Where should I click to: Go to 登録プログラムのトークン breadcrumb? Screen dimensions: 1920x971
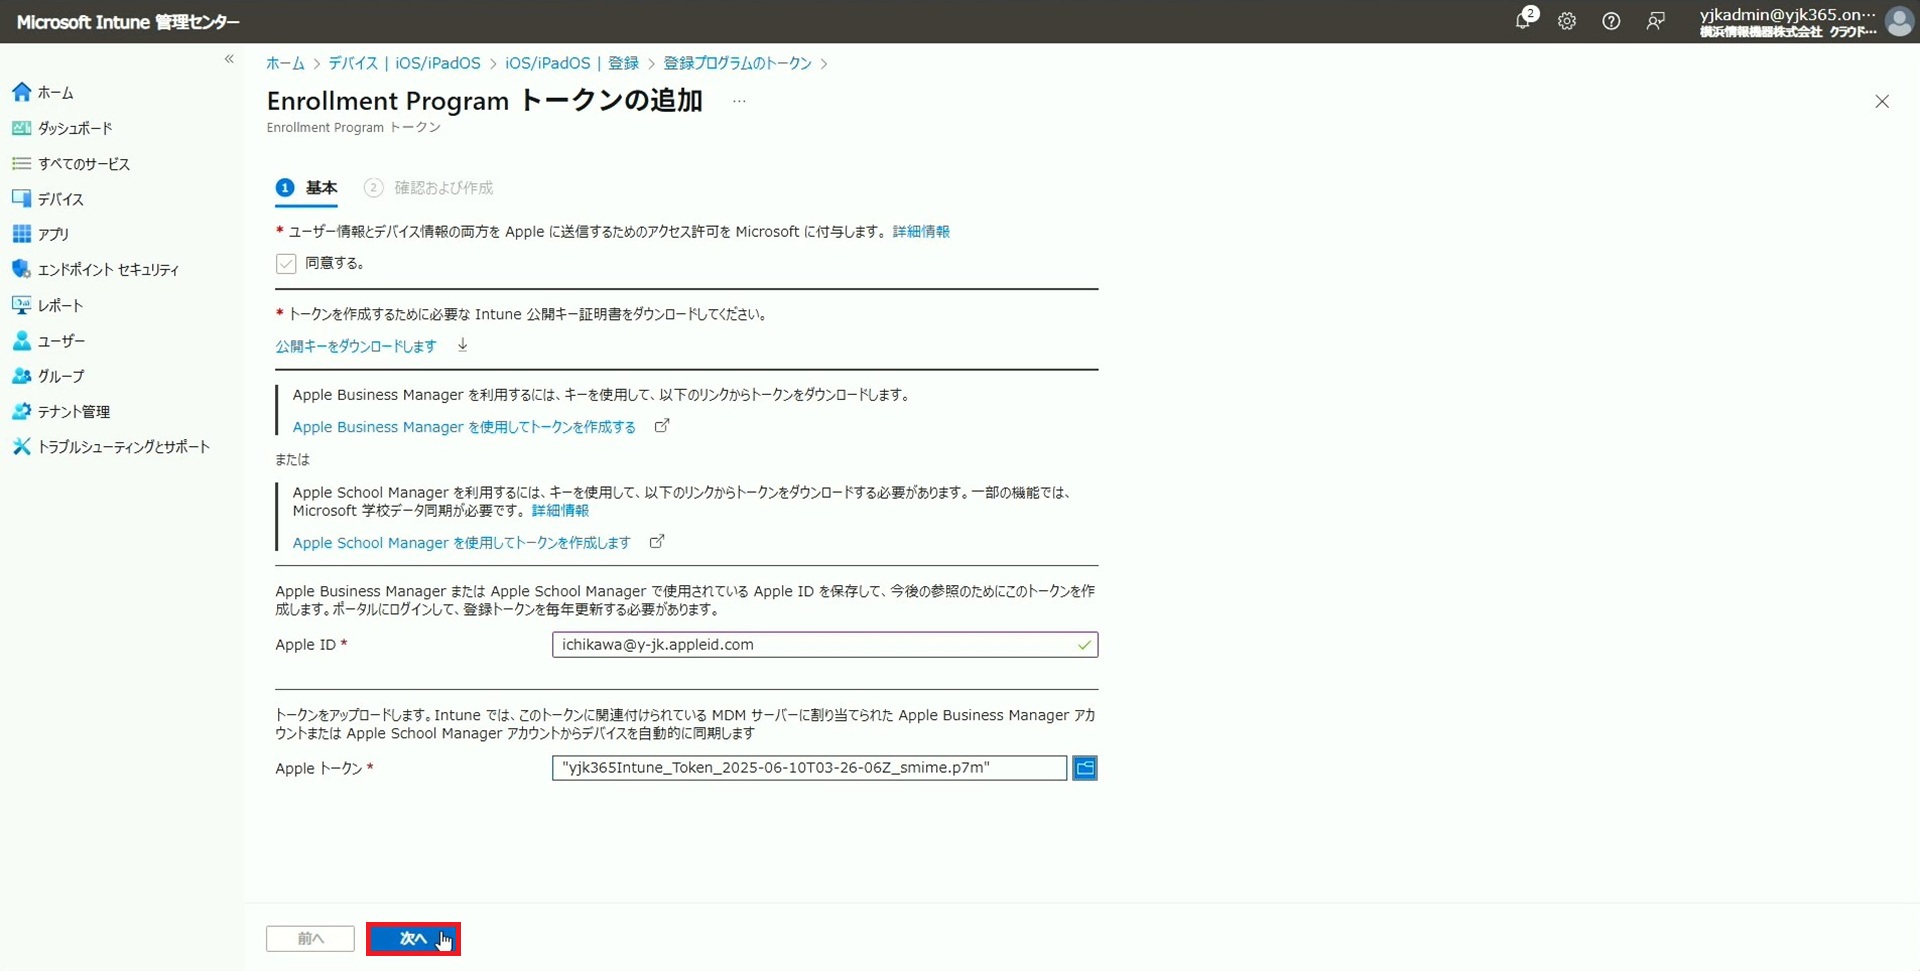tap(738, 63)
